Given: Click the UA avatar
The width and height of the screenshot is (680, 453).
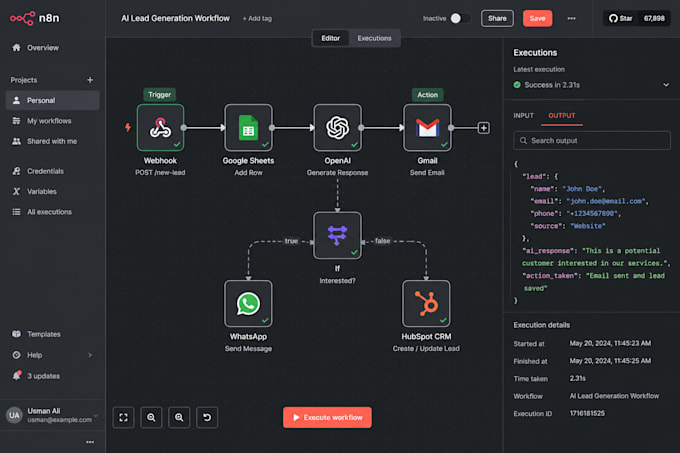Looking at the screenshot, I should click(x=14, y=415).
